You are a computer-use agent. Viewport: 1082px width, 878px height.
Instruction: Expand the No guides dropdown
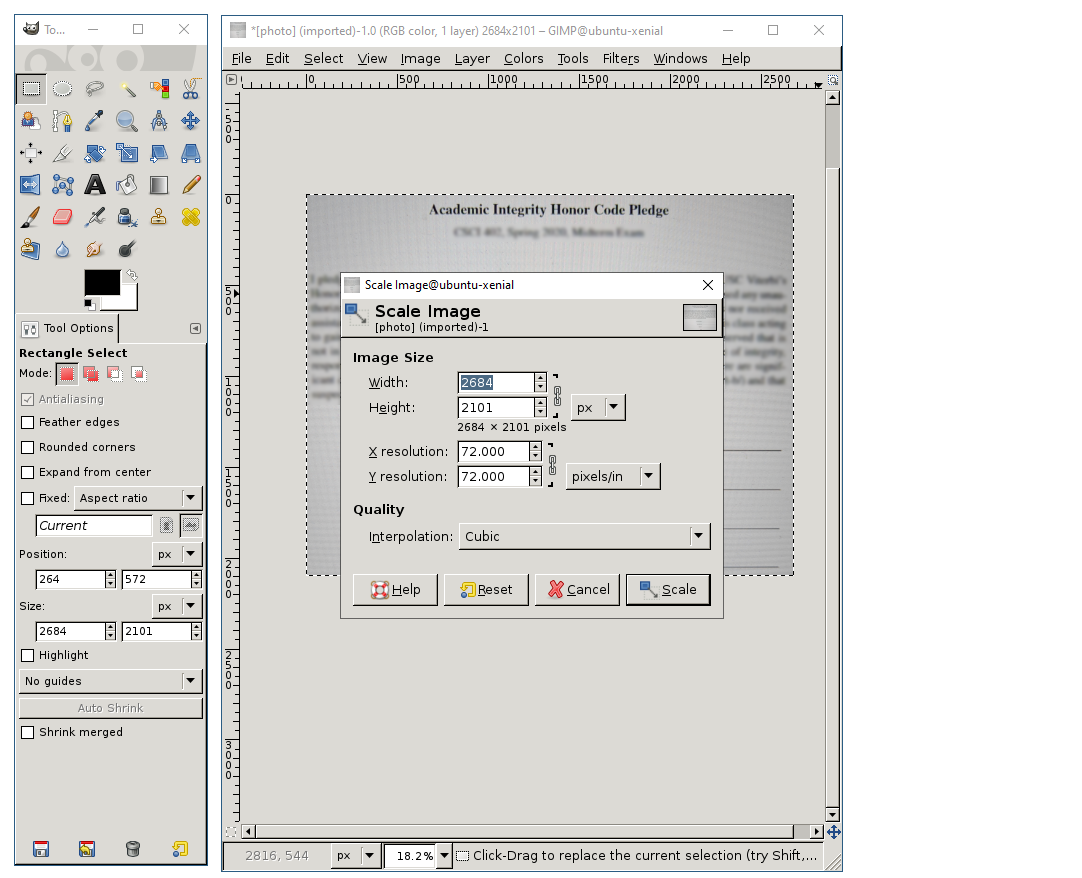pos(110,681)
